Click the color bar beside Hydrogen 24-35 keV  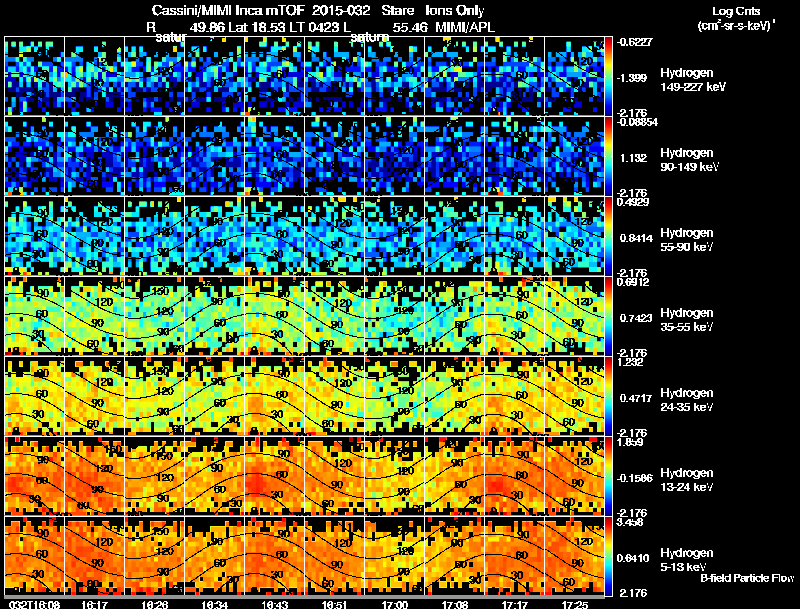coord(608,396)
